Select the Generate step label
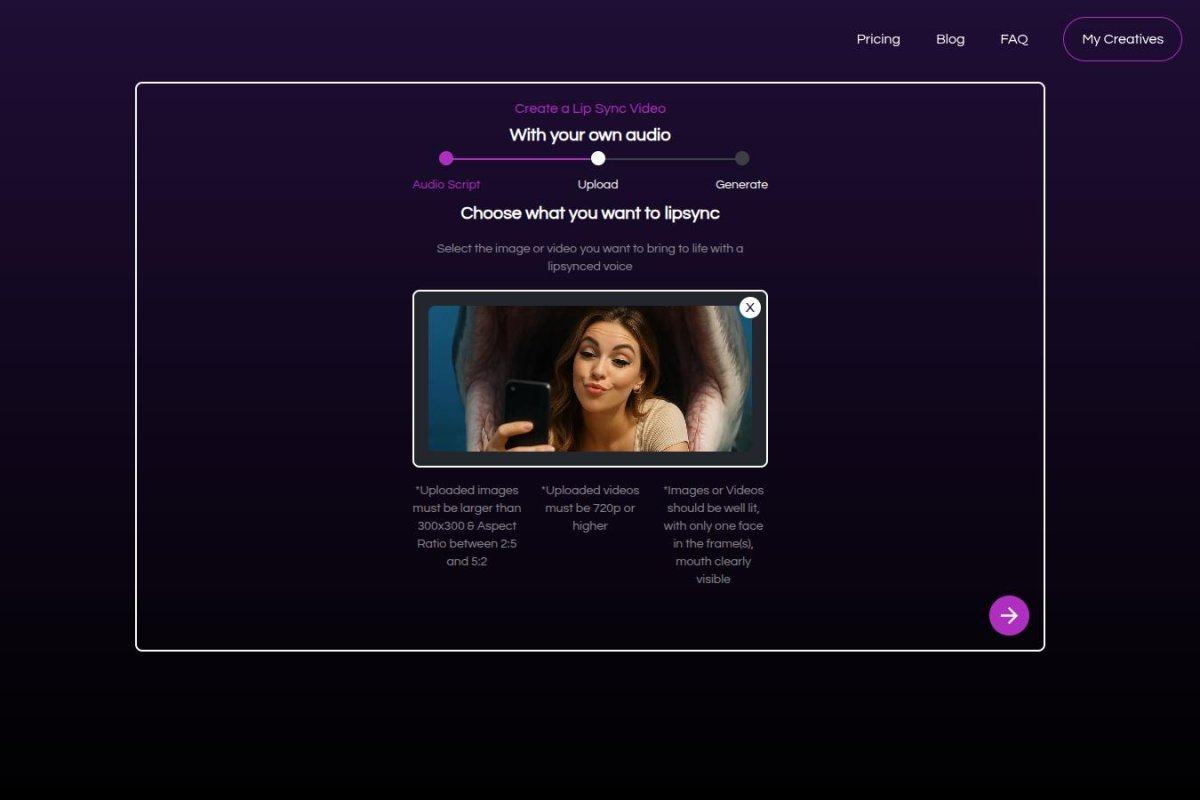The height and width of the screenshot is (800, 1200). coord(741,184)
